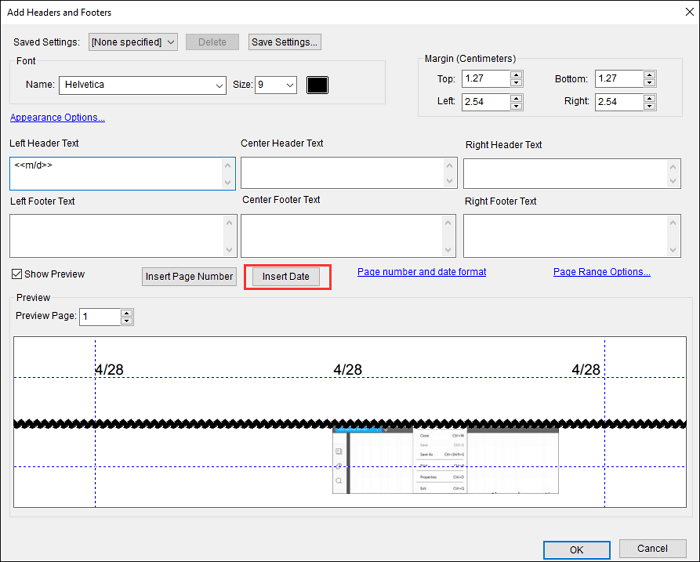
Task: Click the Bottom margin input field
Action: (x=620, y=79)
